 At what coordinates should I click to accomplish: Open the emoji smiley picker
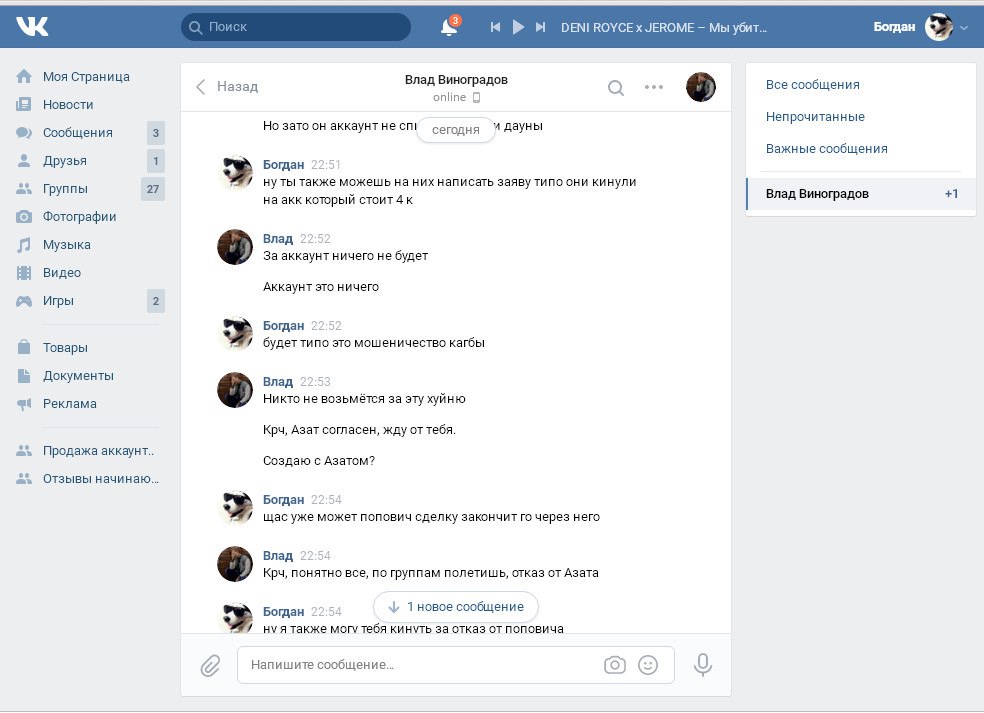pos(648,665)
